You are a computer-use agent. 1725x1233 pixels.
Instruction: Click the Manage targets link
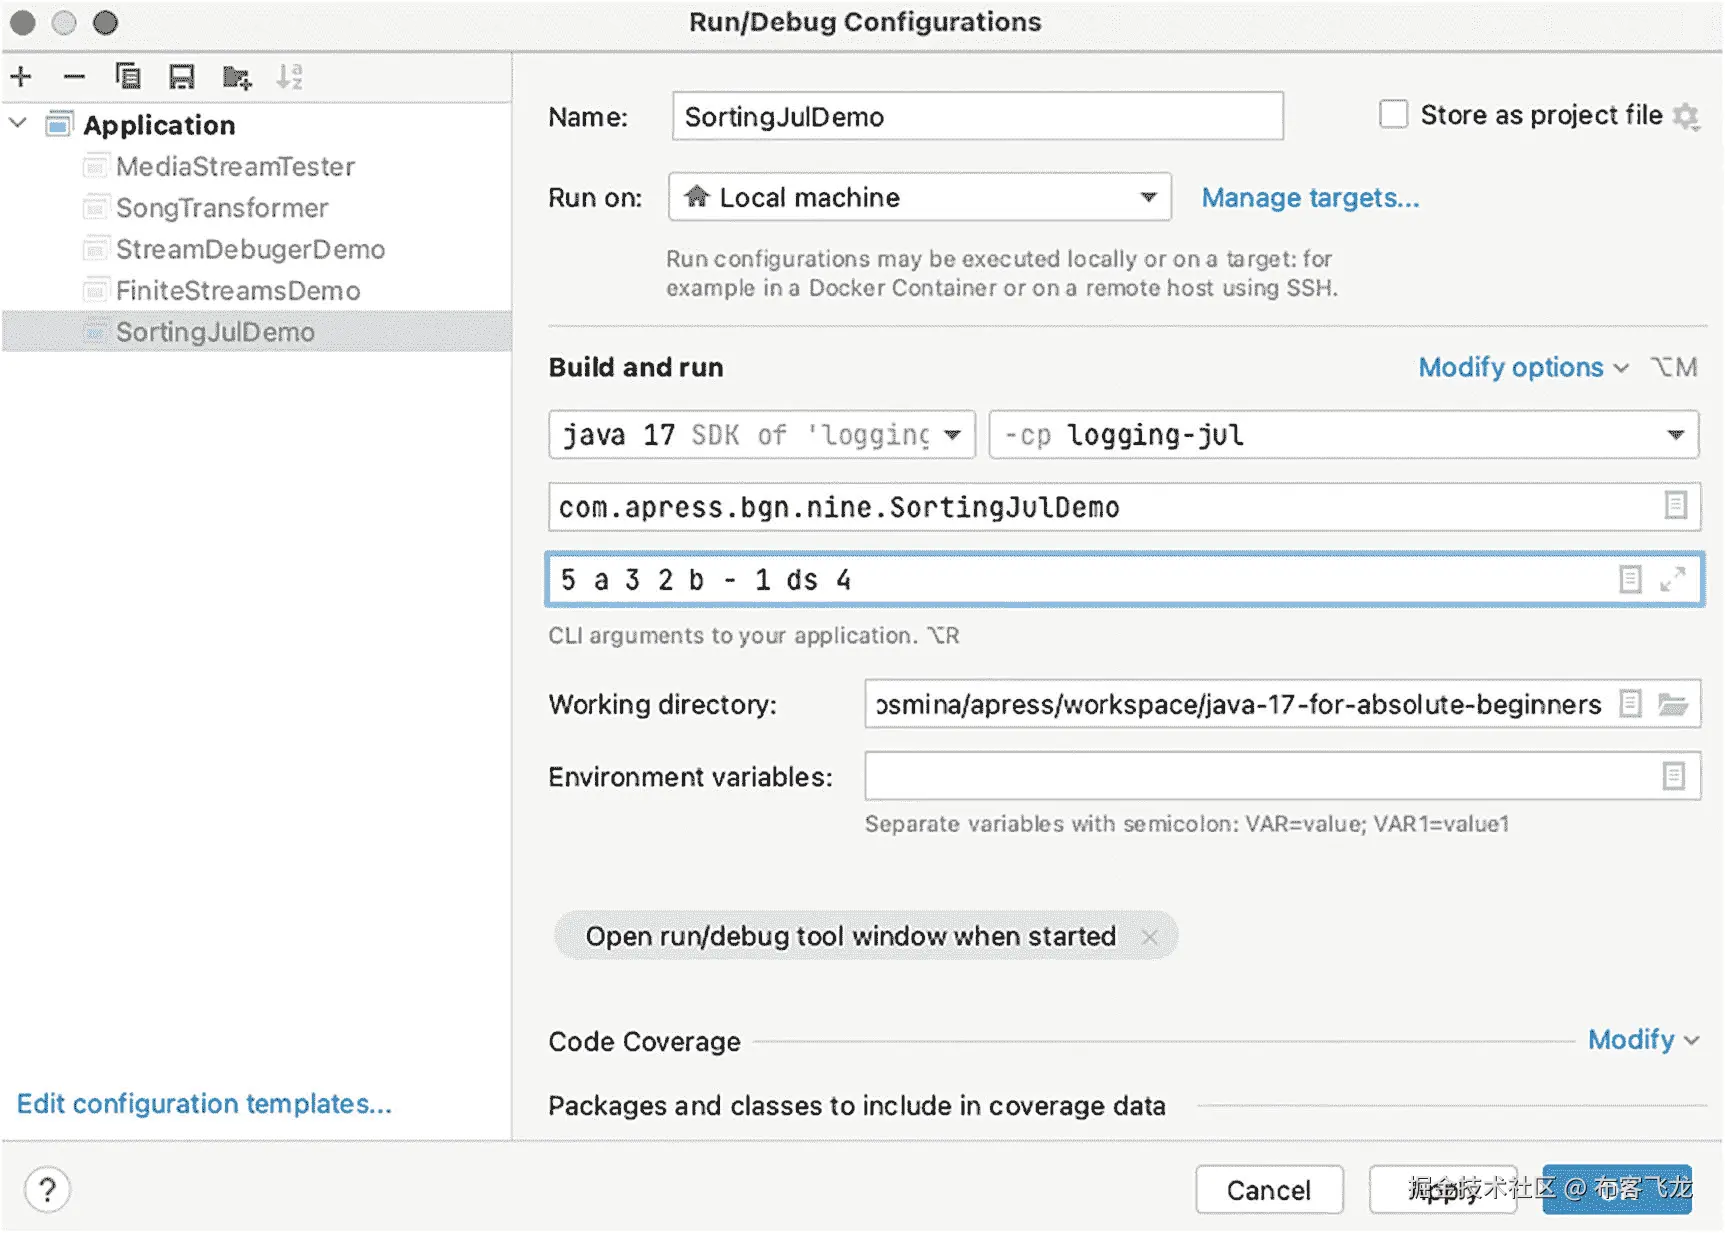1310,198
